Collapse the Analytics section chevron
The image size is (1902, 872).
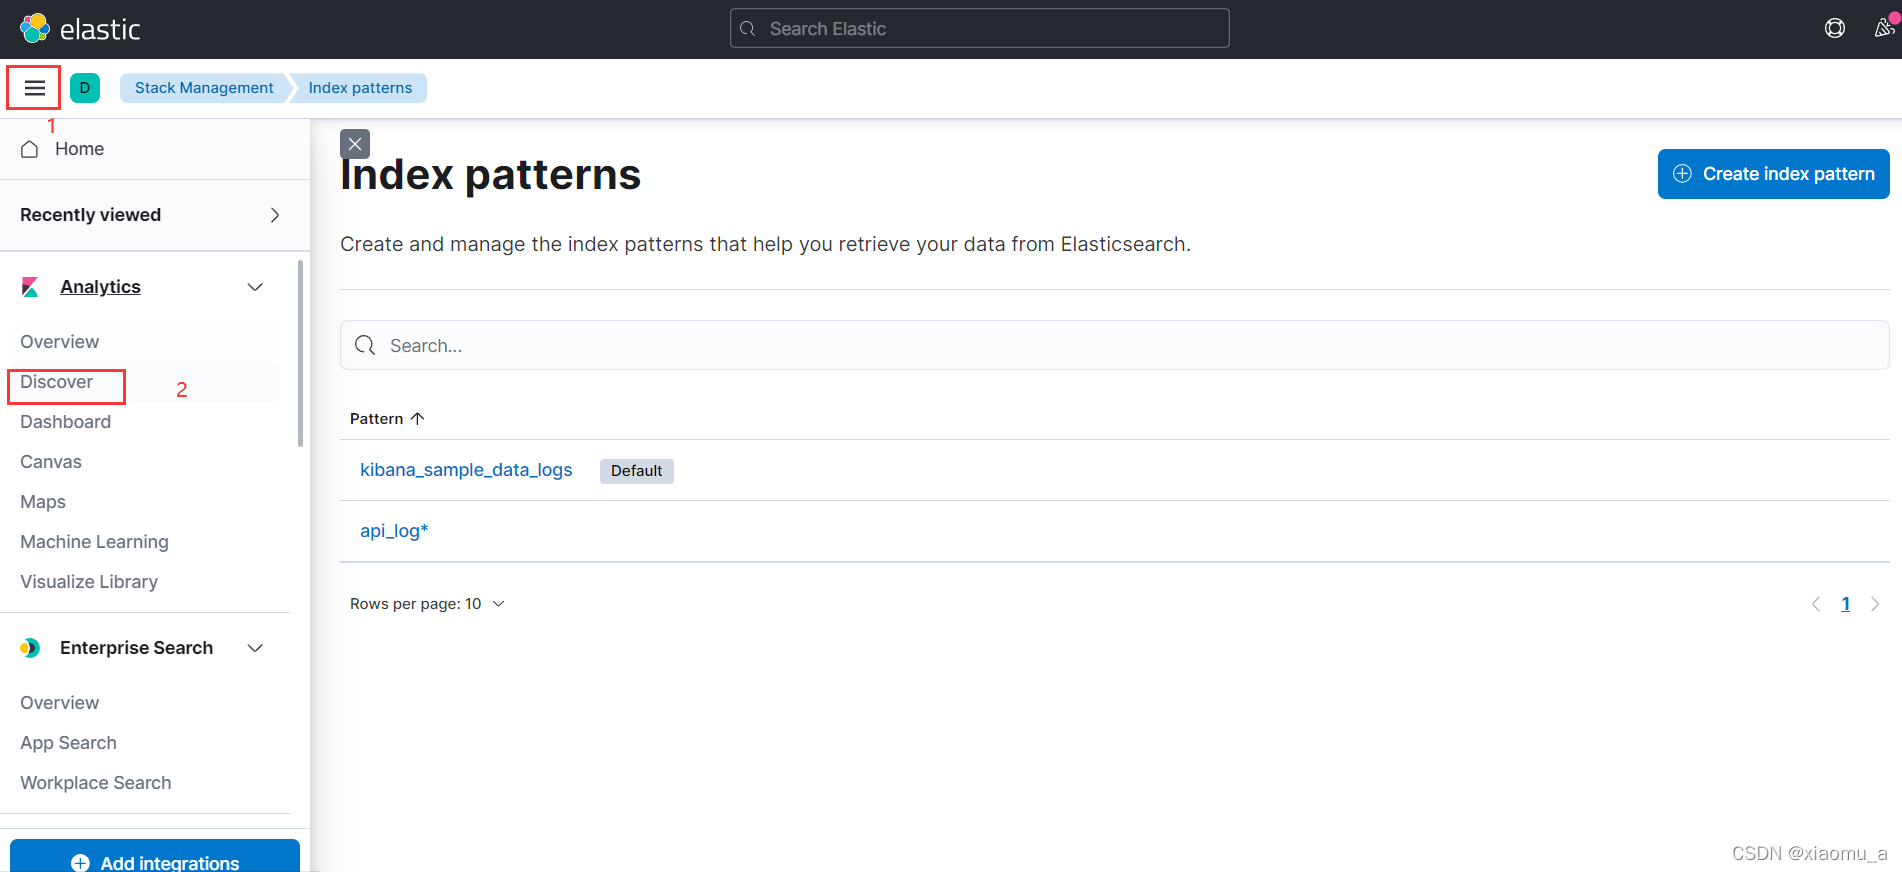click(x=255, y=287)
